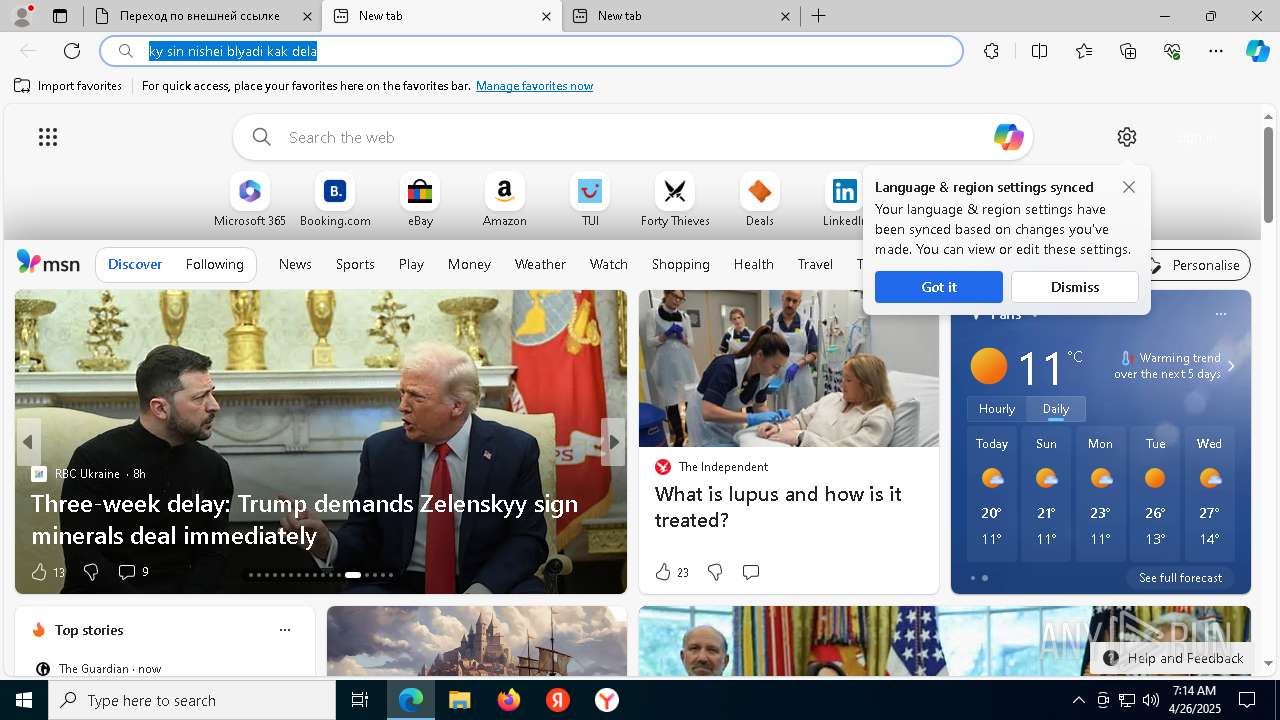This screenshot has width=1280, height=720.
Task: Open the Amazon shortcut
Action: pyautogui.click(x=504, y=200)
